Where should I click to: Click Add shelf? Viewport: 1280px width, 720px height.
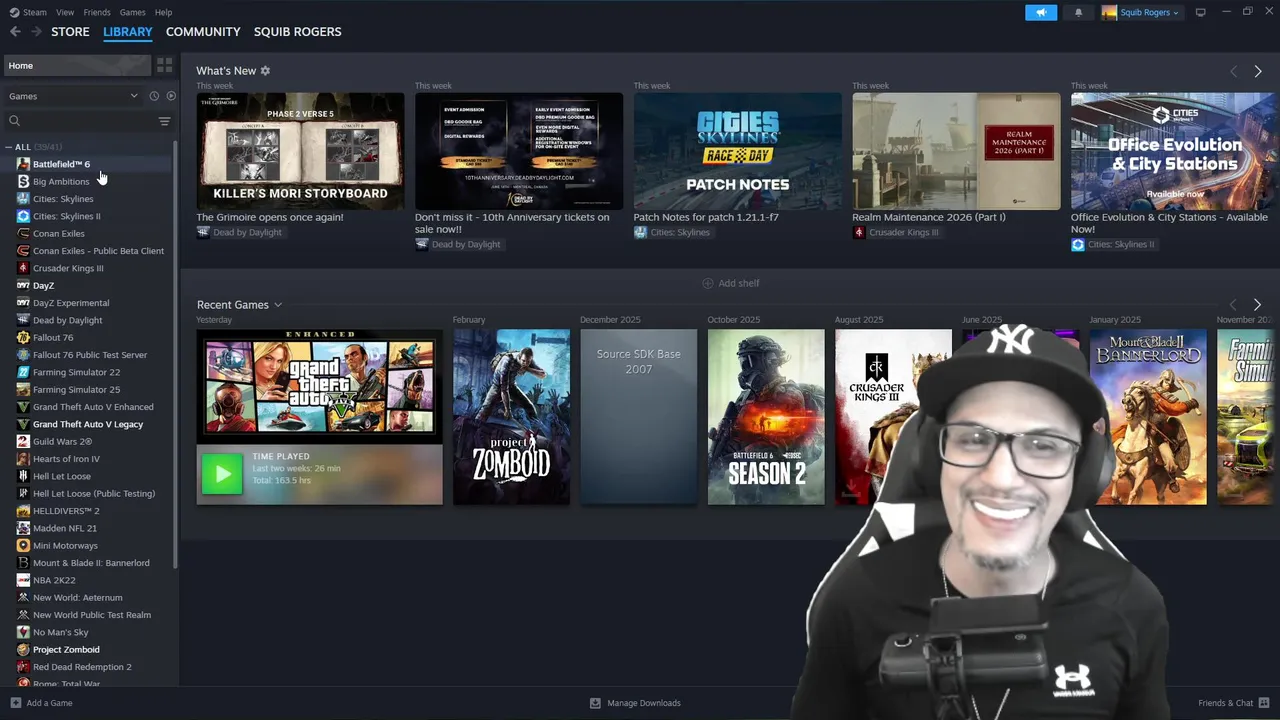click(730, 283)
